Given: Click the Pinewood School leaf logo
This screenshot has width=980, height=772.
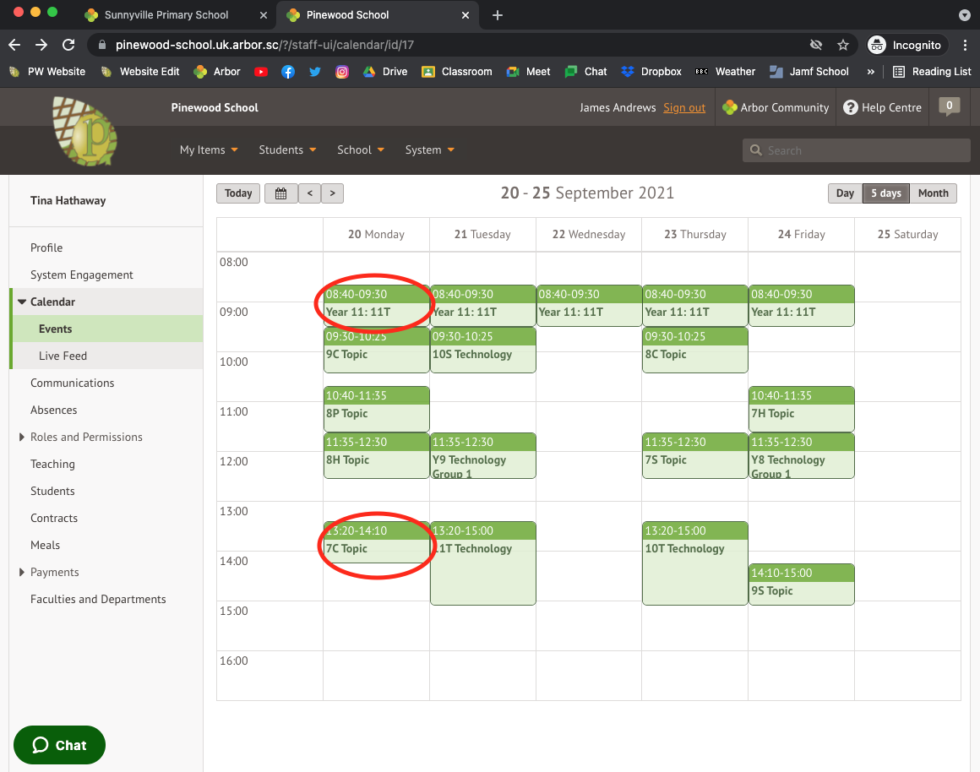Looking at the screenshot, I should (84, 131).
